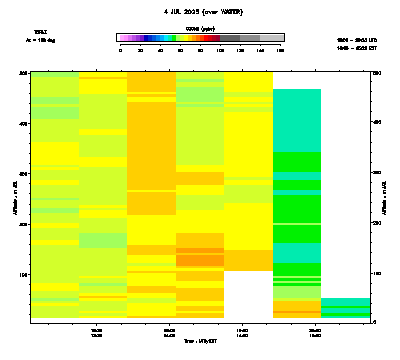The height and width of the screenshot is (360, 400).
Task: Select the dark gray colorbar segment
Action: point(230,38)
